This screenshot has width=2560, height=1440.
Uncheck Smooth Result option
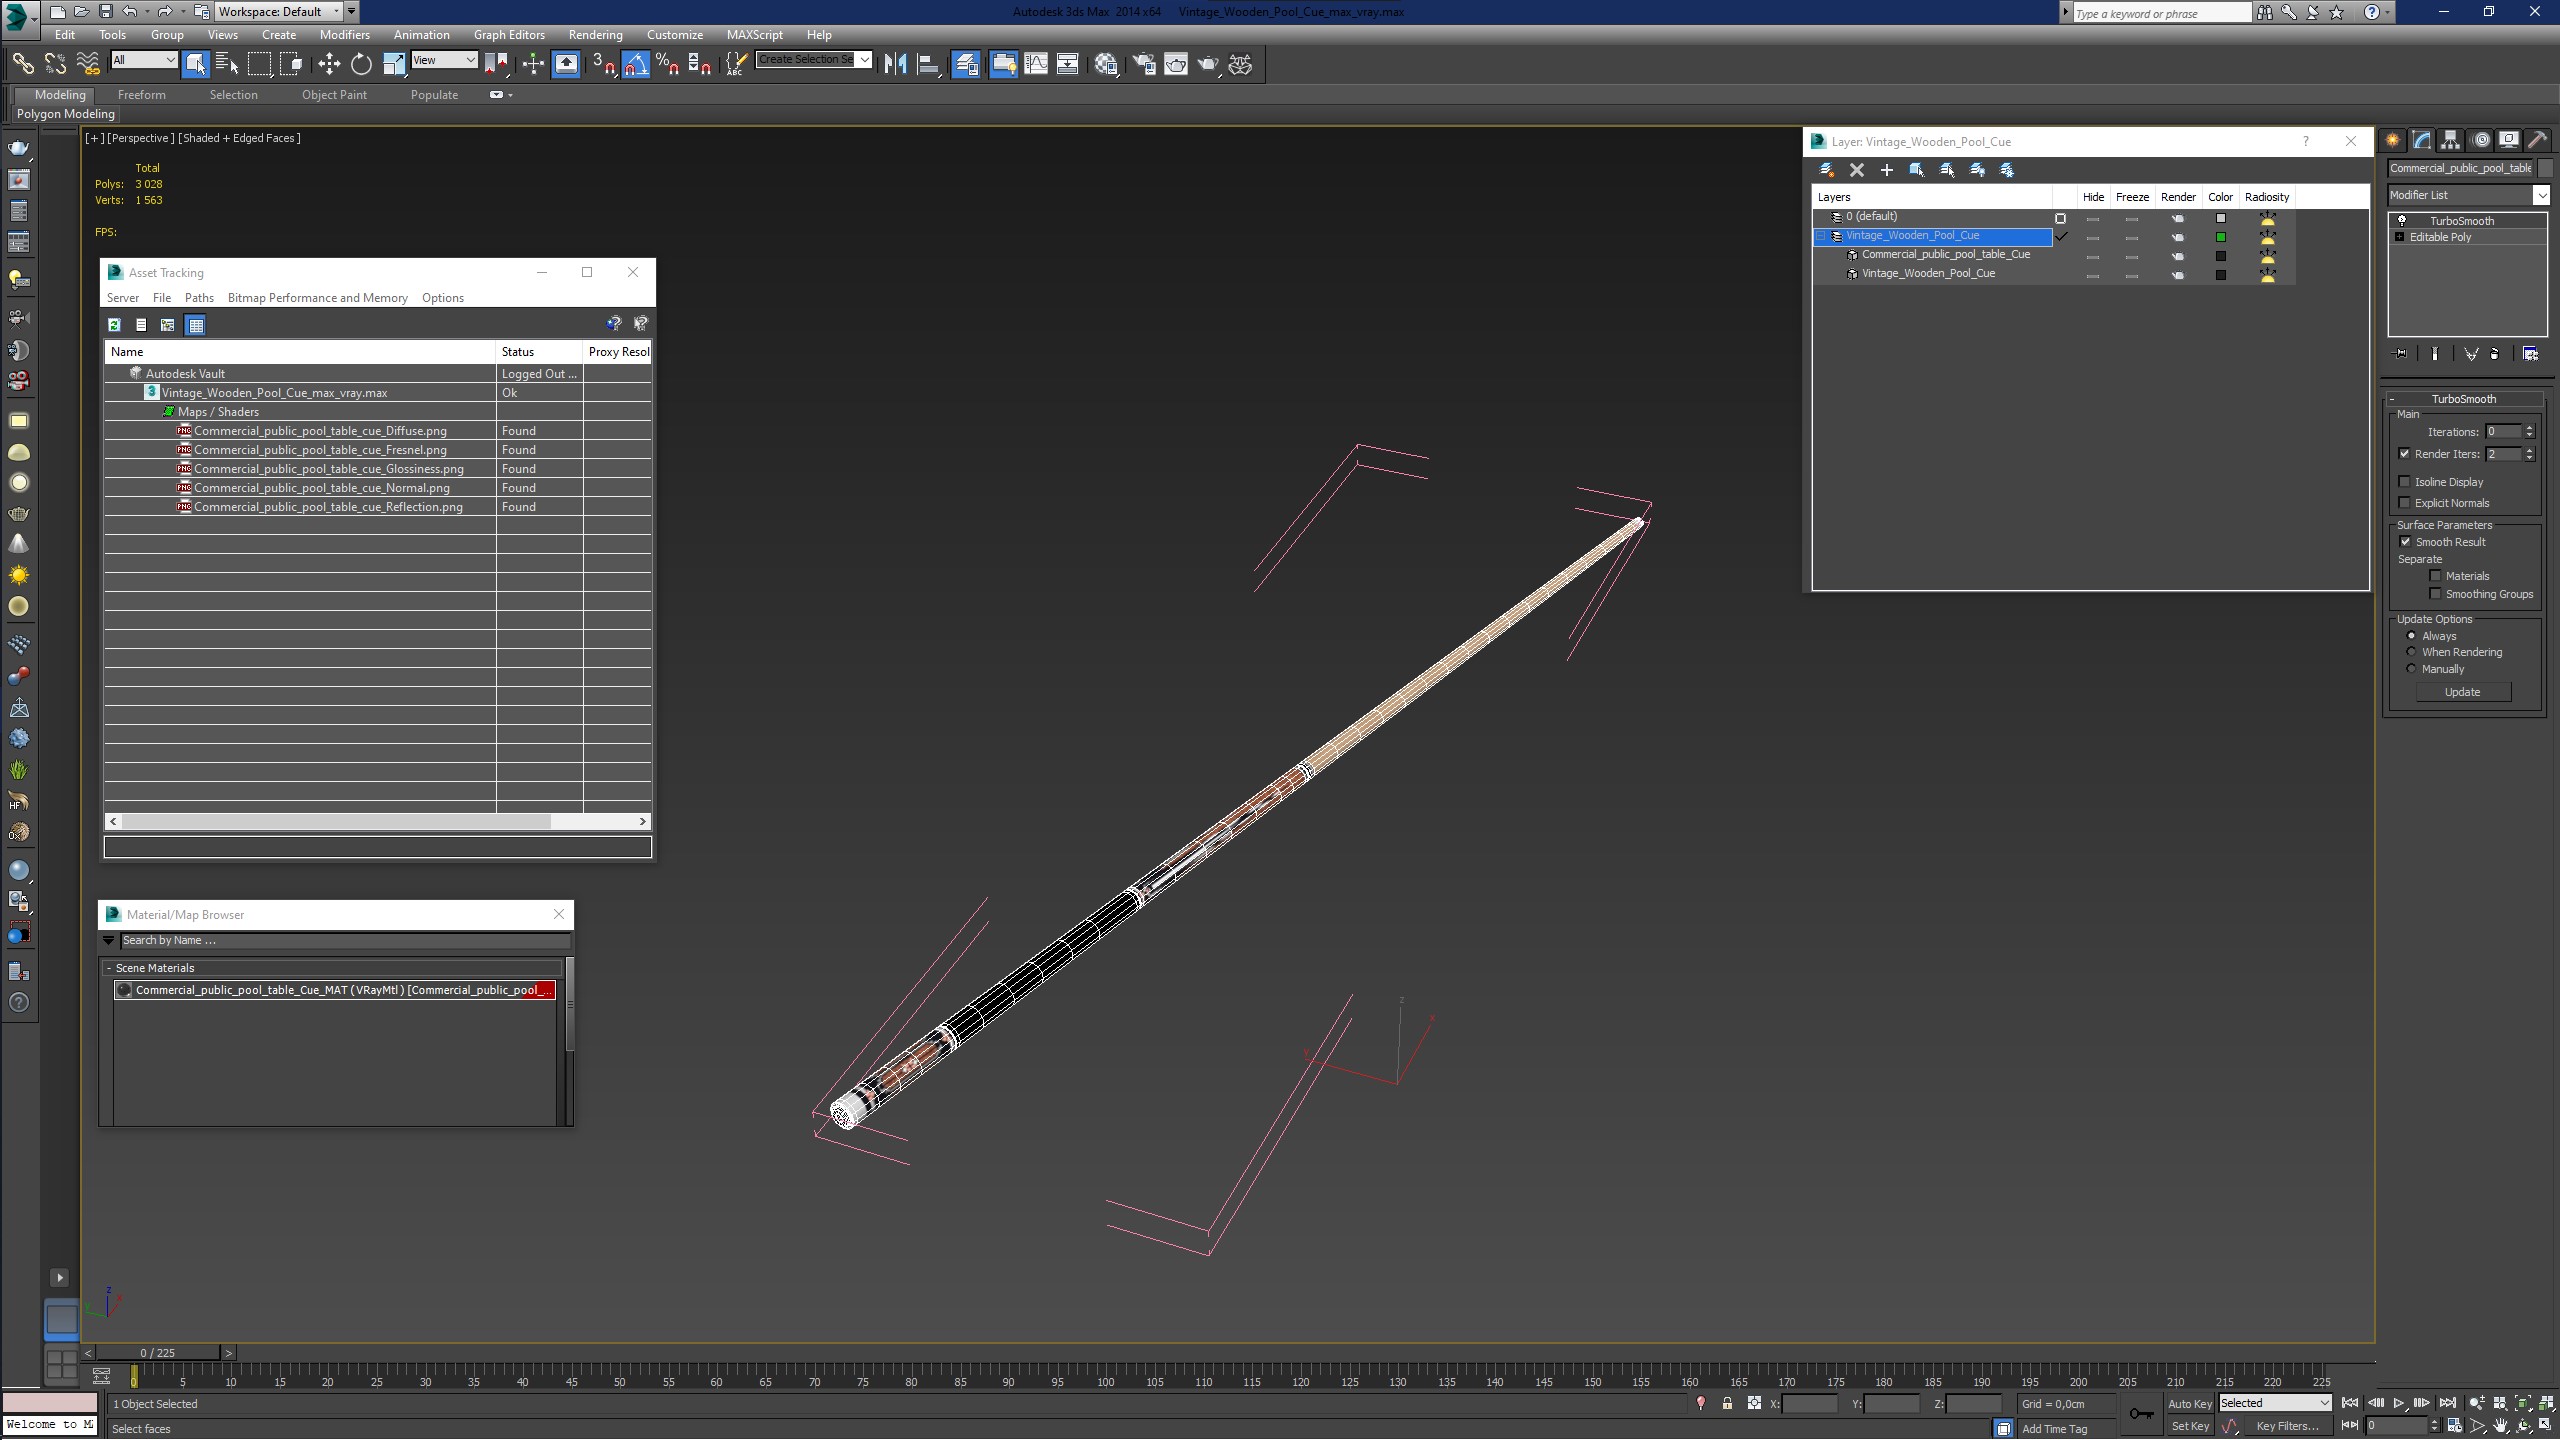tap(2405, 542)
